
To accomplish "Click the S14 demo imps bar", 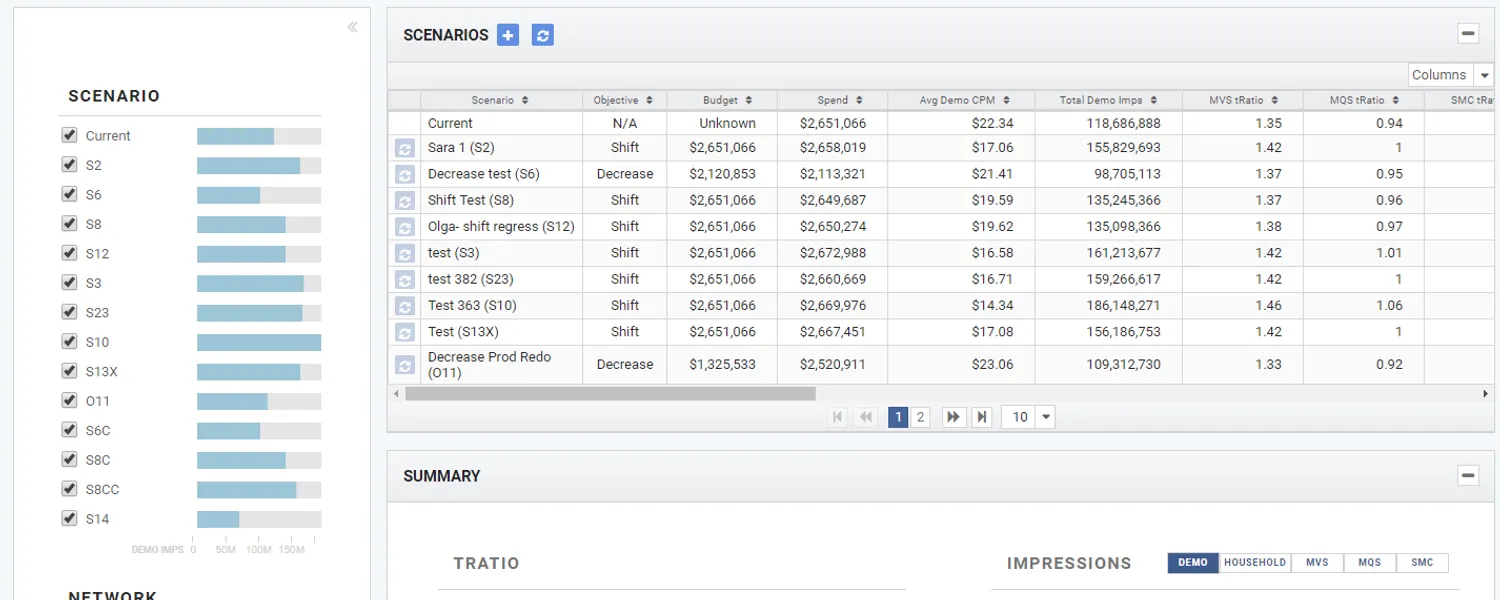I will tap(218, 519).
